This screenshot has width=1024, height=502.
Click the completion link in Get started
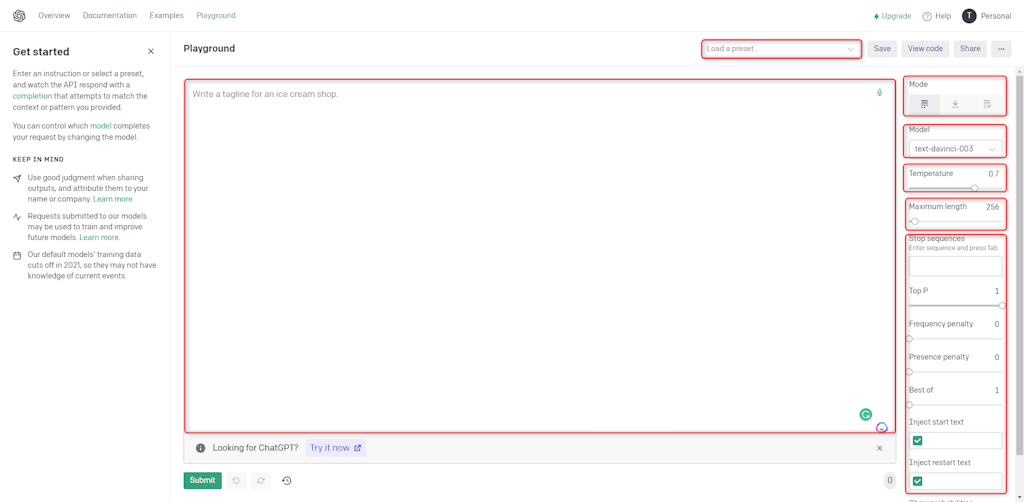tap(33, 96)
